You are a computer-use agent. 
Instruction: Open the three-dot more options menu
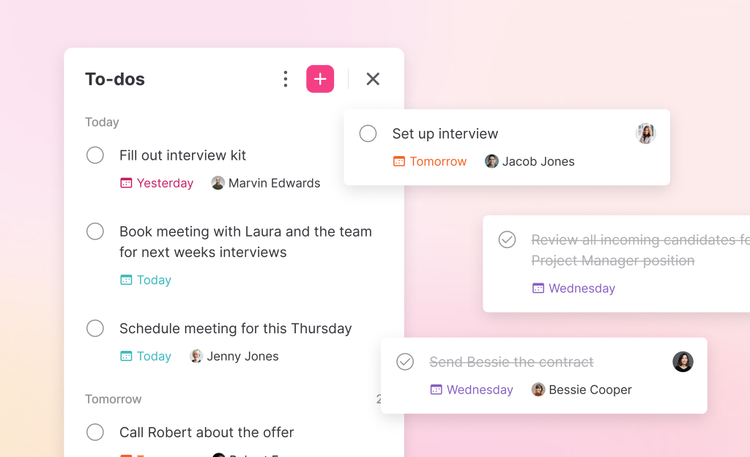point(285,79)
